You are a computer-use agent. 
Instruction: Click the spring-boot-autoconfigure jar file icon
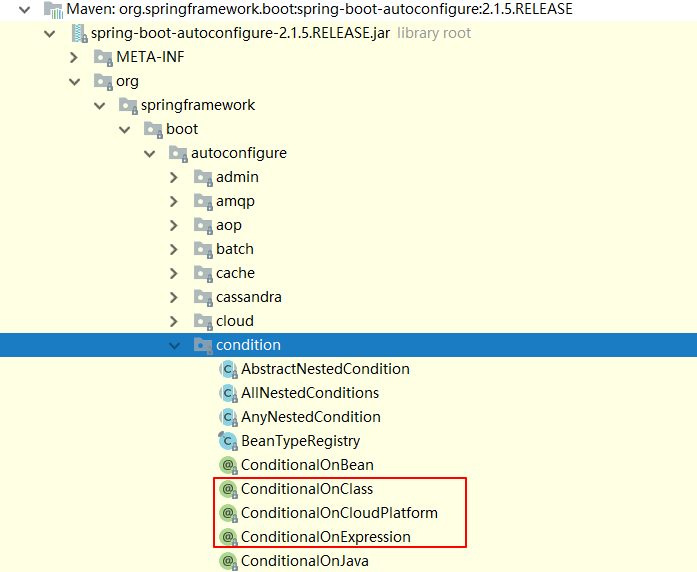coord(79,33)
